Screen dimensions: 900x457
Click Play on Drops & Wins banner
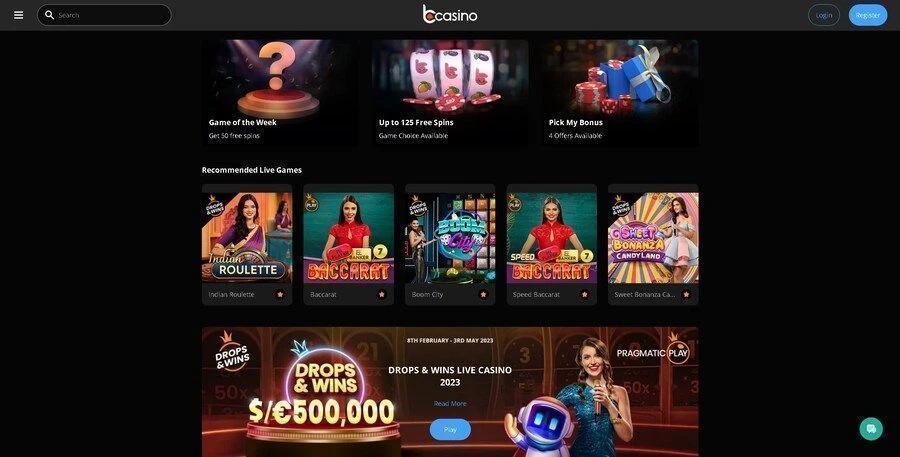coord(450,429)
